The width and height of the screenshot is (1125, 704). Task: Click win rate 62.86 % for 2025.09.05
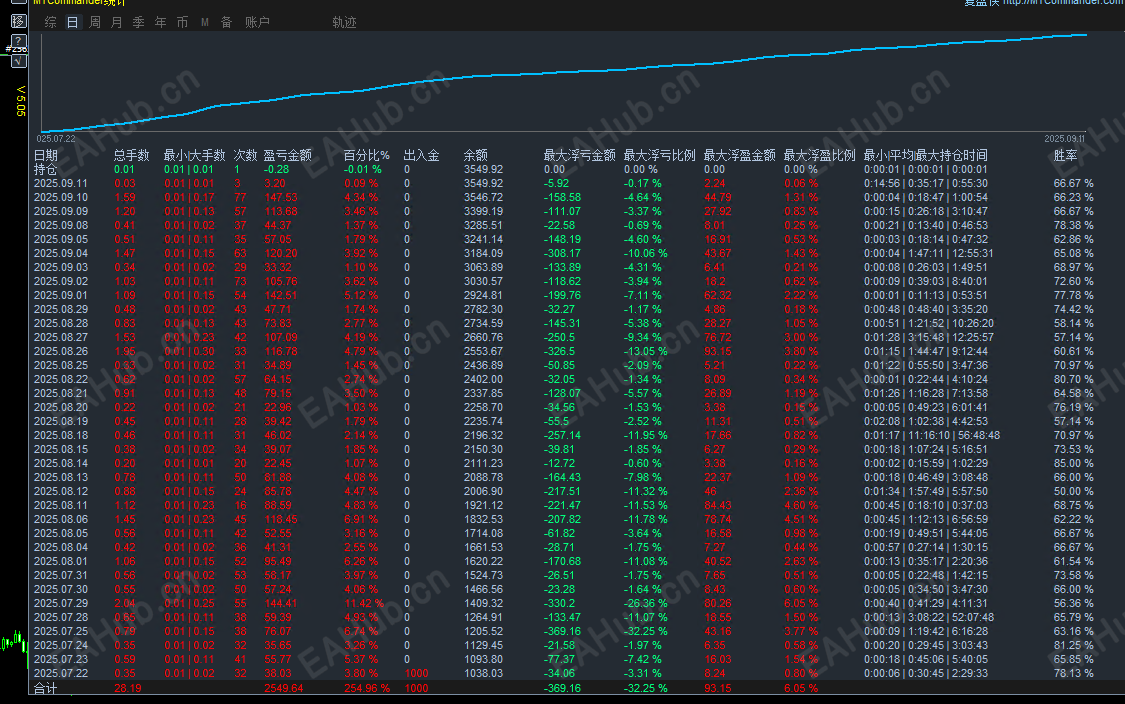(1073, 240)
